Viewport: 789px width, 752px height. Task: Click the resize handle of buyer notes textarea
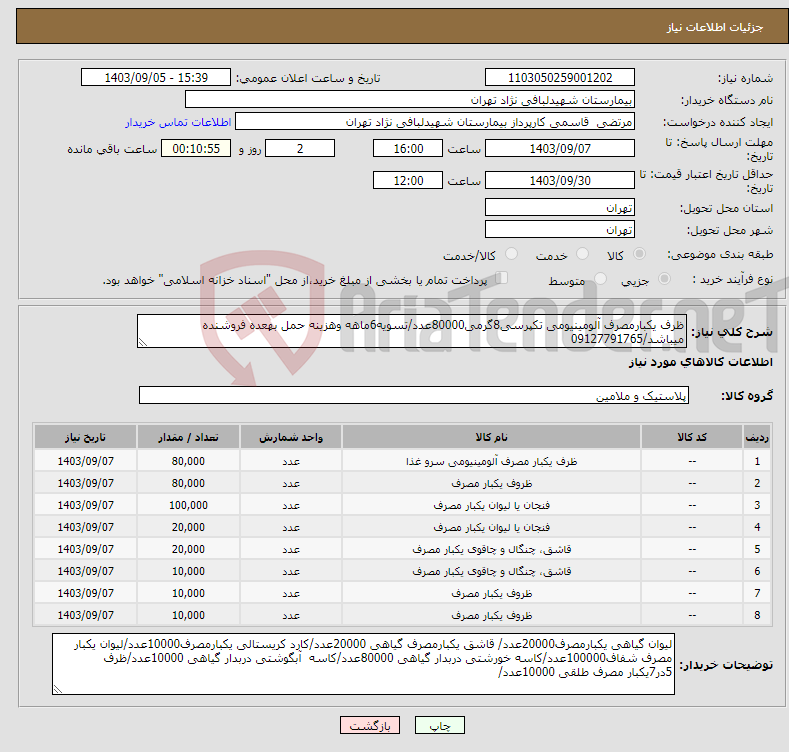click(58, 689)
